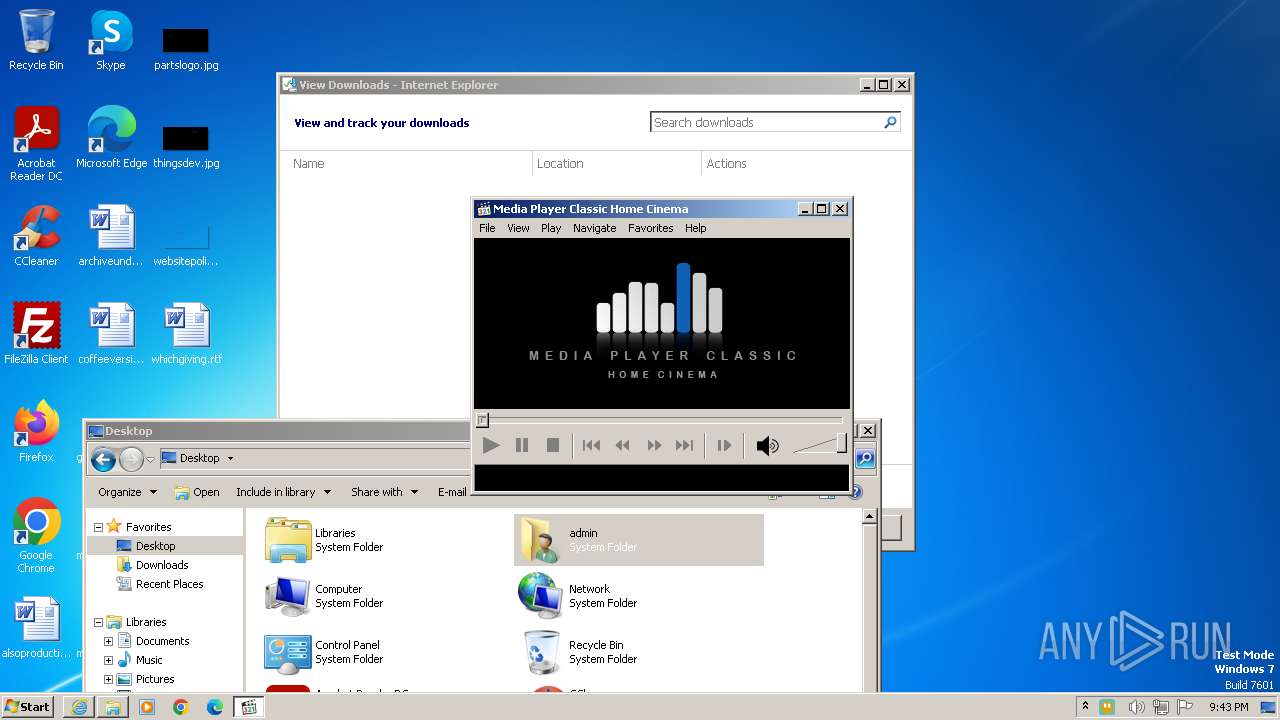Select the Google Chrome desktop shortcut

tap(36, 536)
